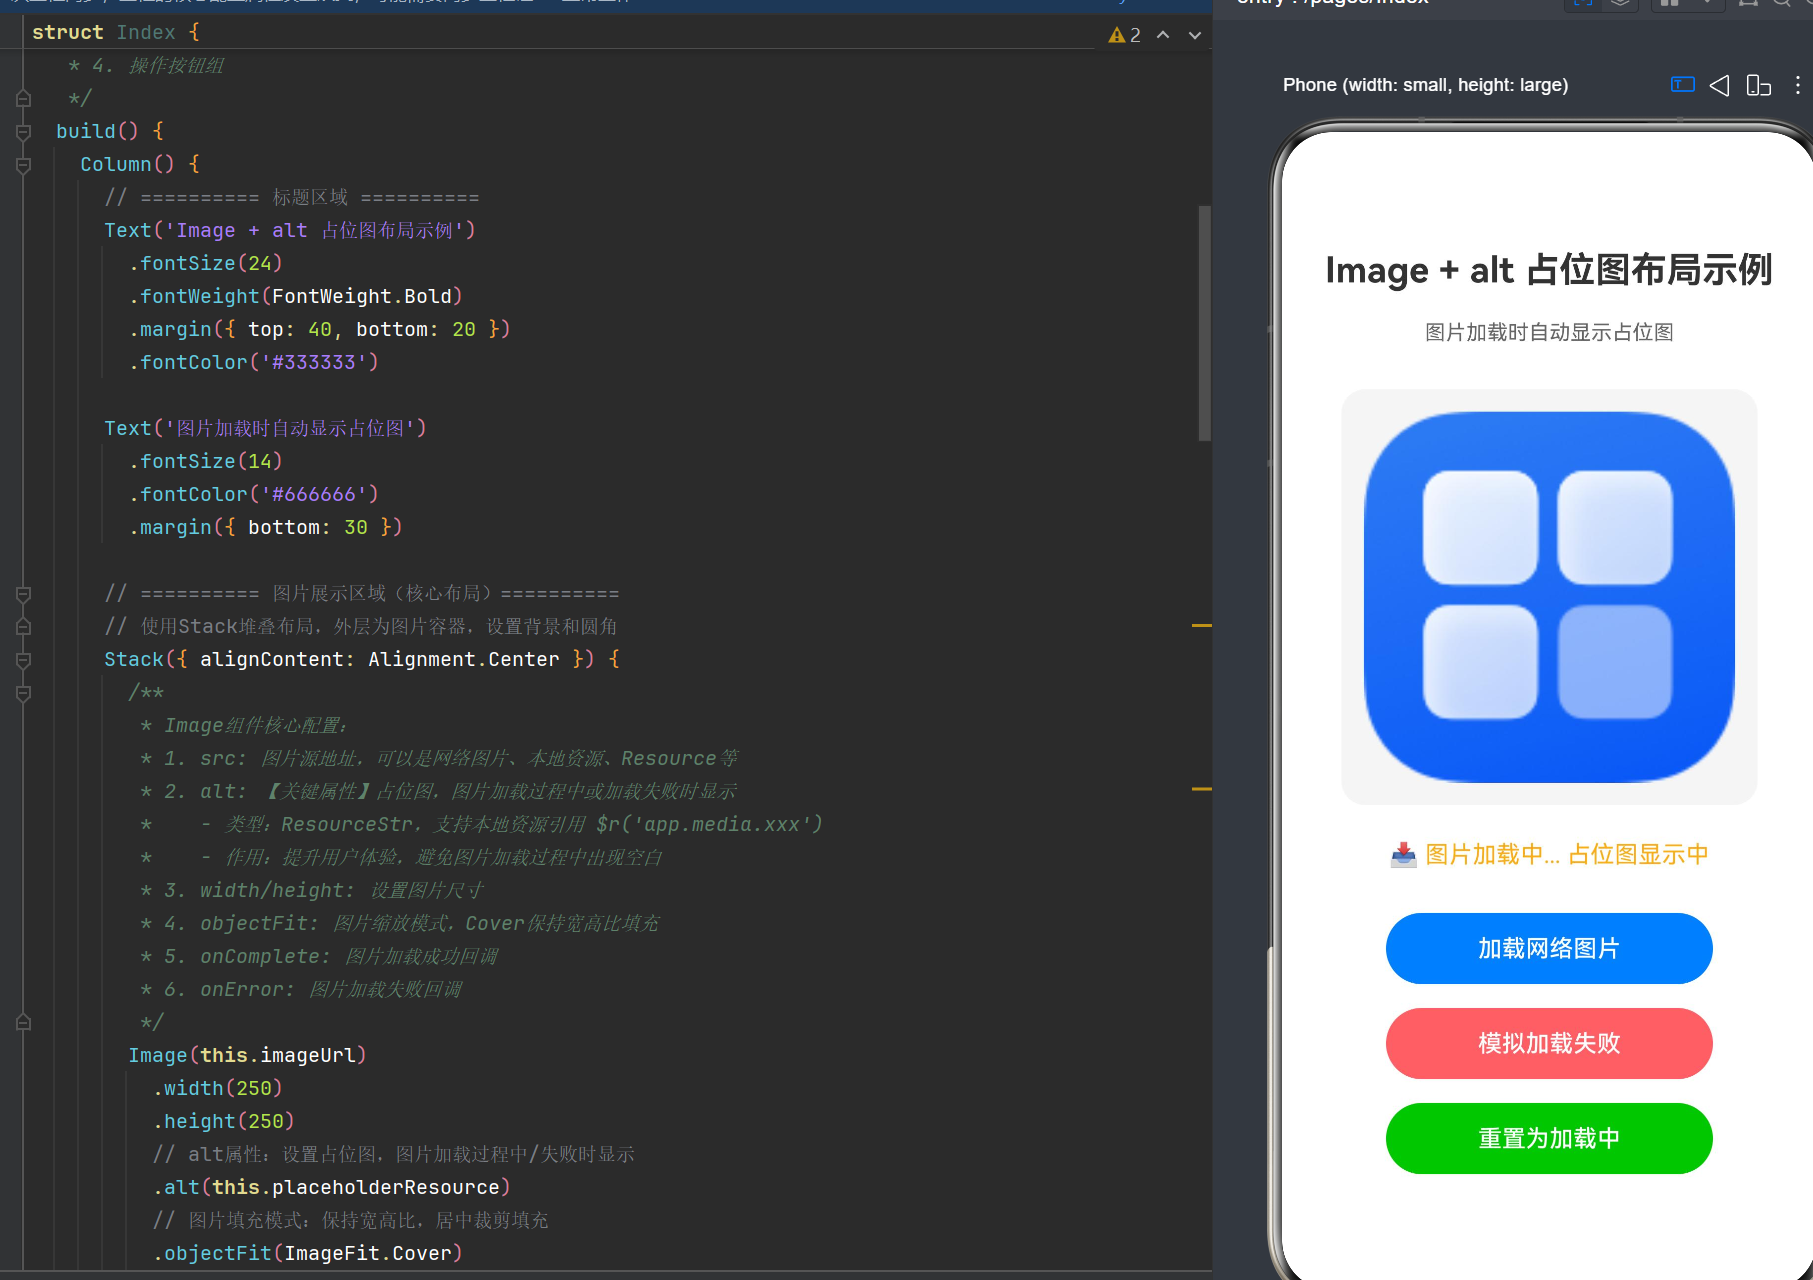Click the comment '* 2. alt: 【关键属性】占位图'
1813x1280 pixels.
pyautogui.click(x=438, y=792)
